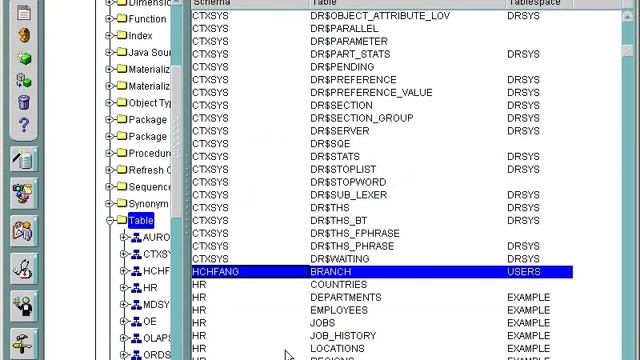The height and width of the screenshot is (360, 640).
Task: Select the DR$THS_FPHRASE table row
Action: [382, 233]
